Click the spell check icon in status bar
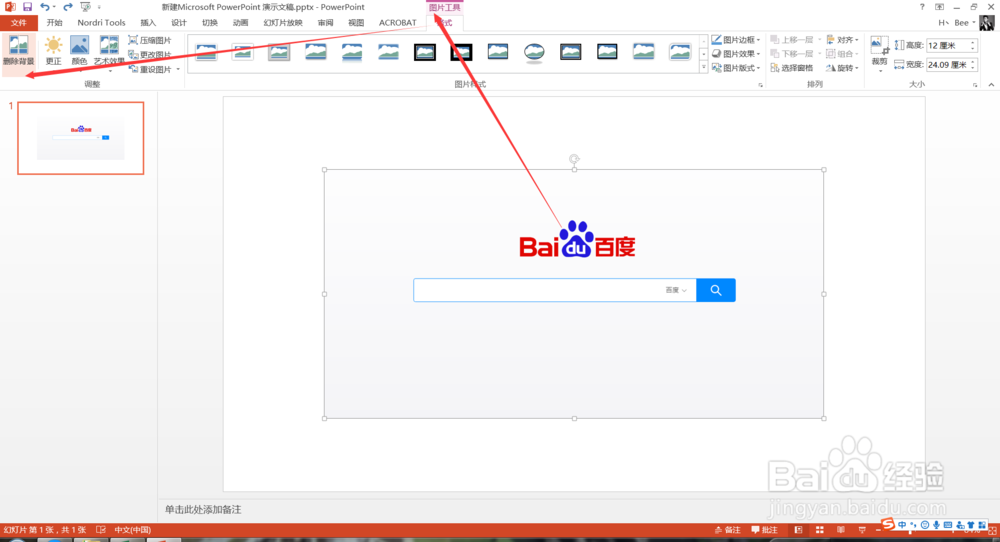The image size is (1000, 542). [101, 530]
